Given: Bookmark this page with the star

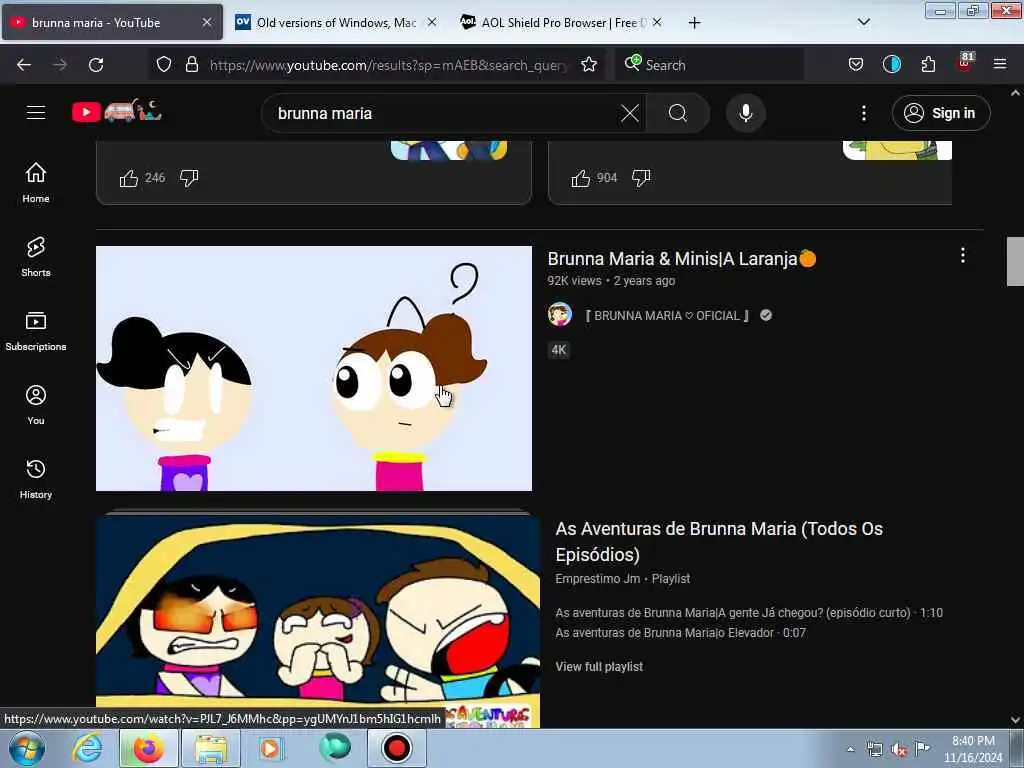Looking at the screenshot, I should pyautogui.click(x=589, y=64).
